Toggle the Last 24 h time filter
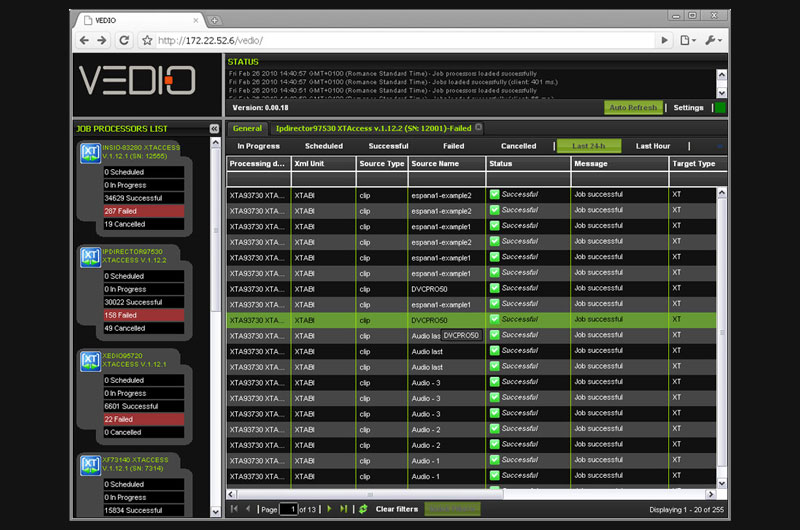Image resolution: width=800 pixels, height=530 pixels. tap(589, 146)
